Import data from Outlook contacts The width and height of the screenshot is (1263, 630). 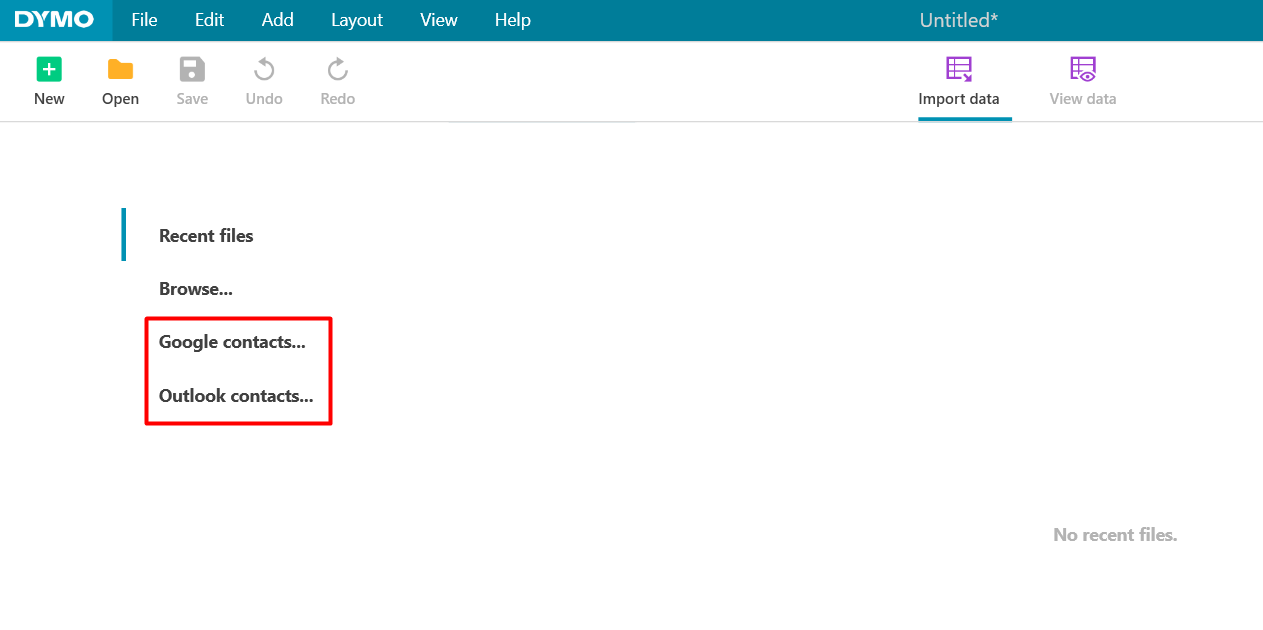click(235, 395)
